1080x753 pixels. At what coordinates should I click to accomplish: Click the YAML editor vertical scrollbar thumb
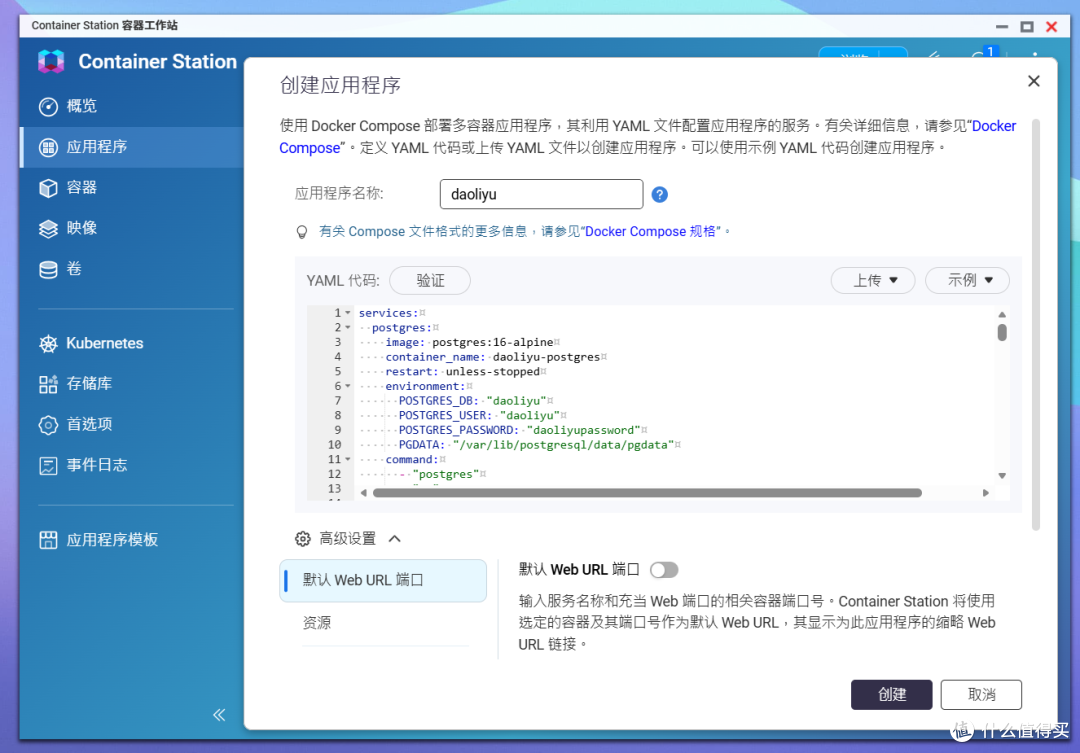tap(1002, 332)
